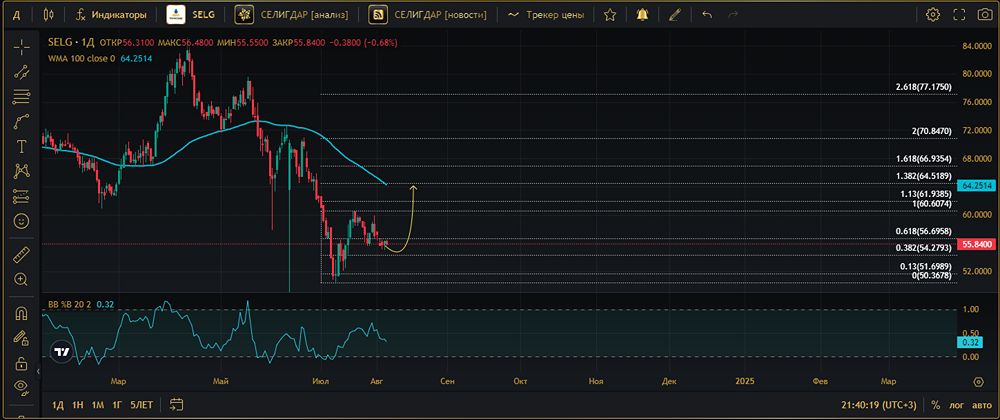Select the 1М date range button
Screen dimensions: 1000x420
98,405
